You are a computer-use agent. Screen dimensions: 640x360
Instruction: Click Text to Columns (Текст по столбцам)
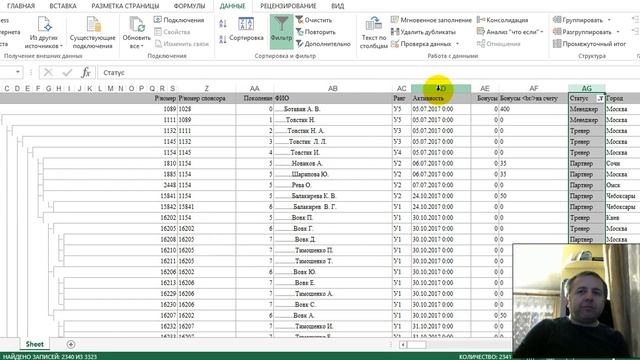pyautogui.click(x=373, y=33)
